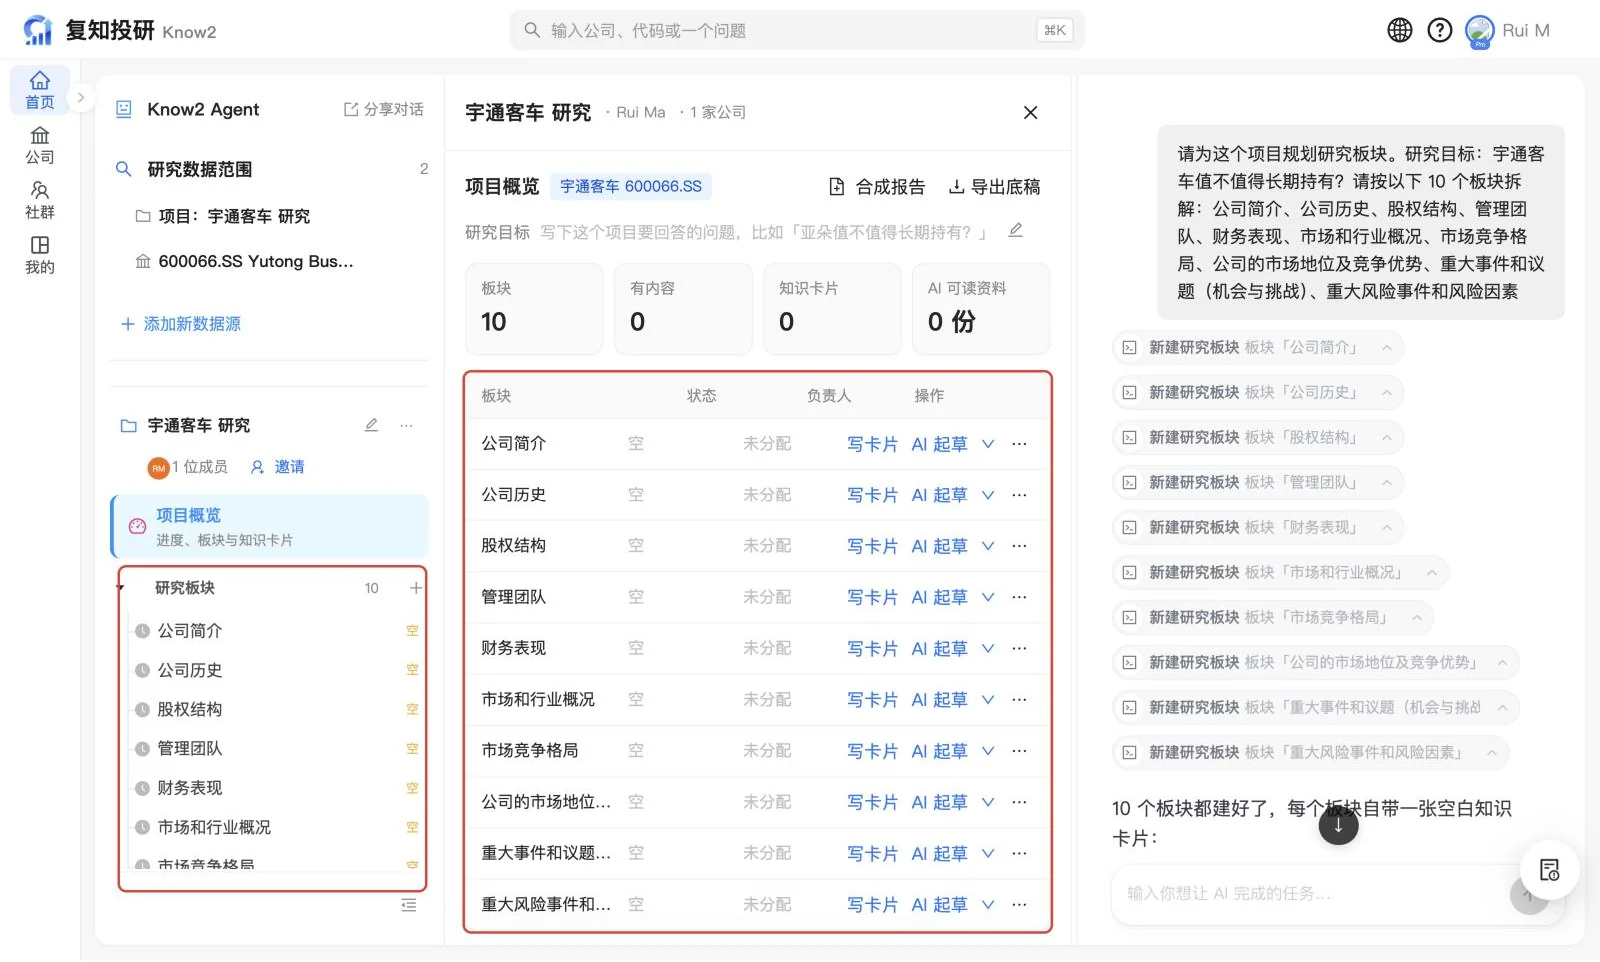Collapse the 研究板块 tree section
Screen dimensions: 1600x962
click(x=121, y=588)
